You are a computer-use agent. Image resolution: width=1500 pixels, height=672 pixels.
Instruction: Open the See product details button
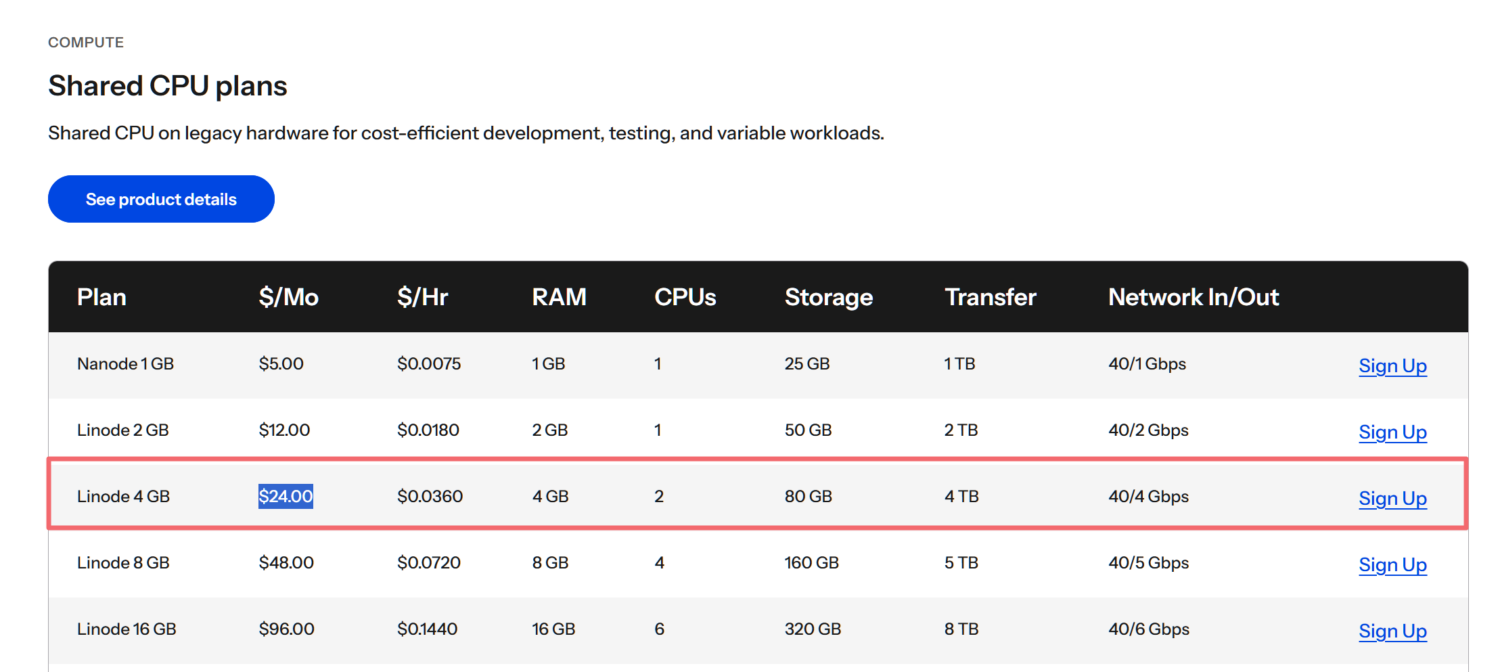pos(161,199)
